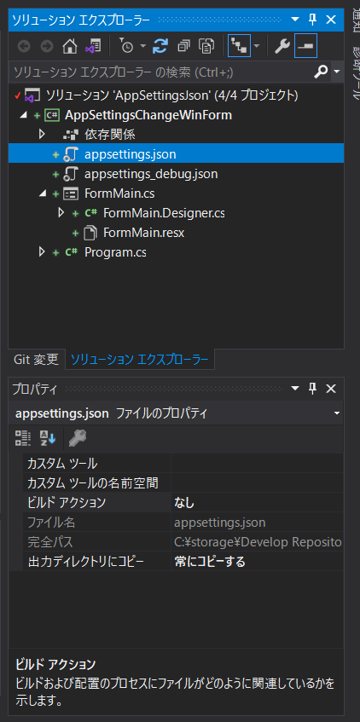Select the カスタム ツール property row
The height and width of the screenshot is (722, 360).
pos(183,463)
